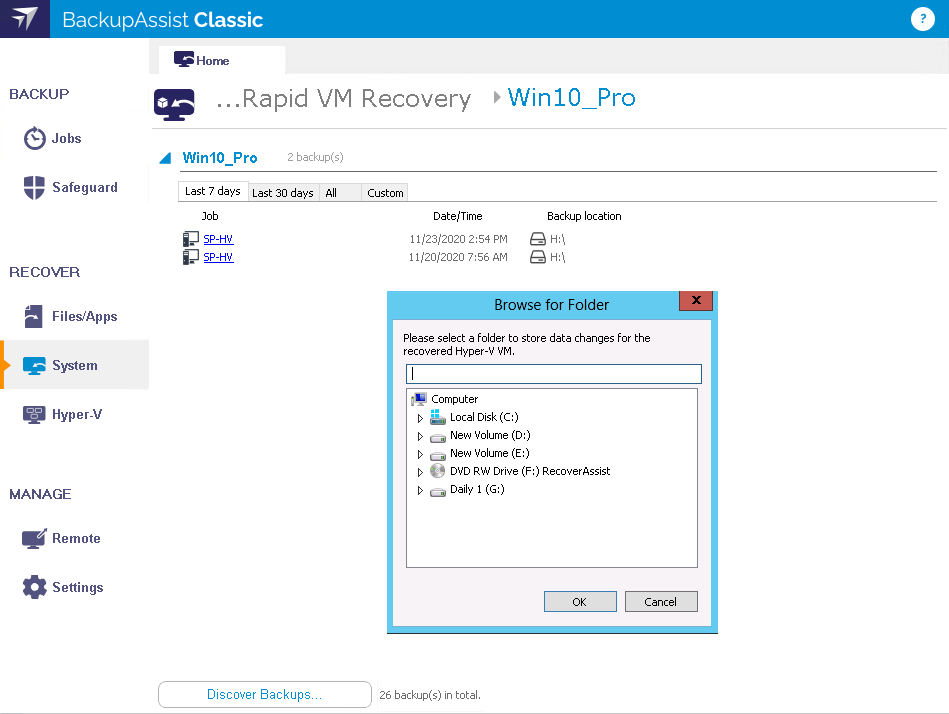Screen dimensions: 949x714
Task: Collapse the Win10_Pro backup group
Action: 165,159
